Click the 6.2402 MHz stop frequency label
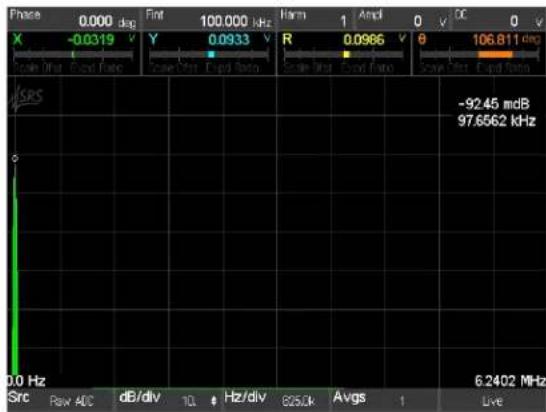 click(x=510, y=381)
